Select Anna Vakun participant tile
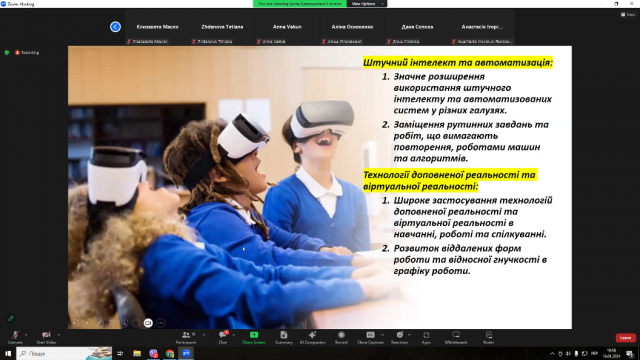640x360 pixels. 287,27
